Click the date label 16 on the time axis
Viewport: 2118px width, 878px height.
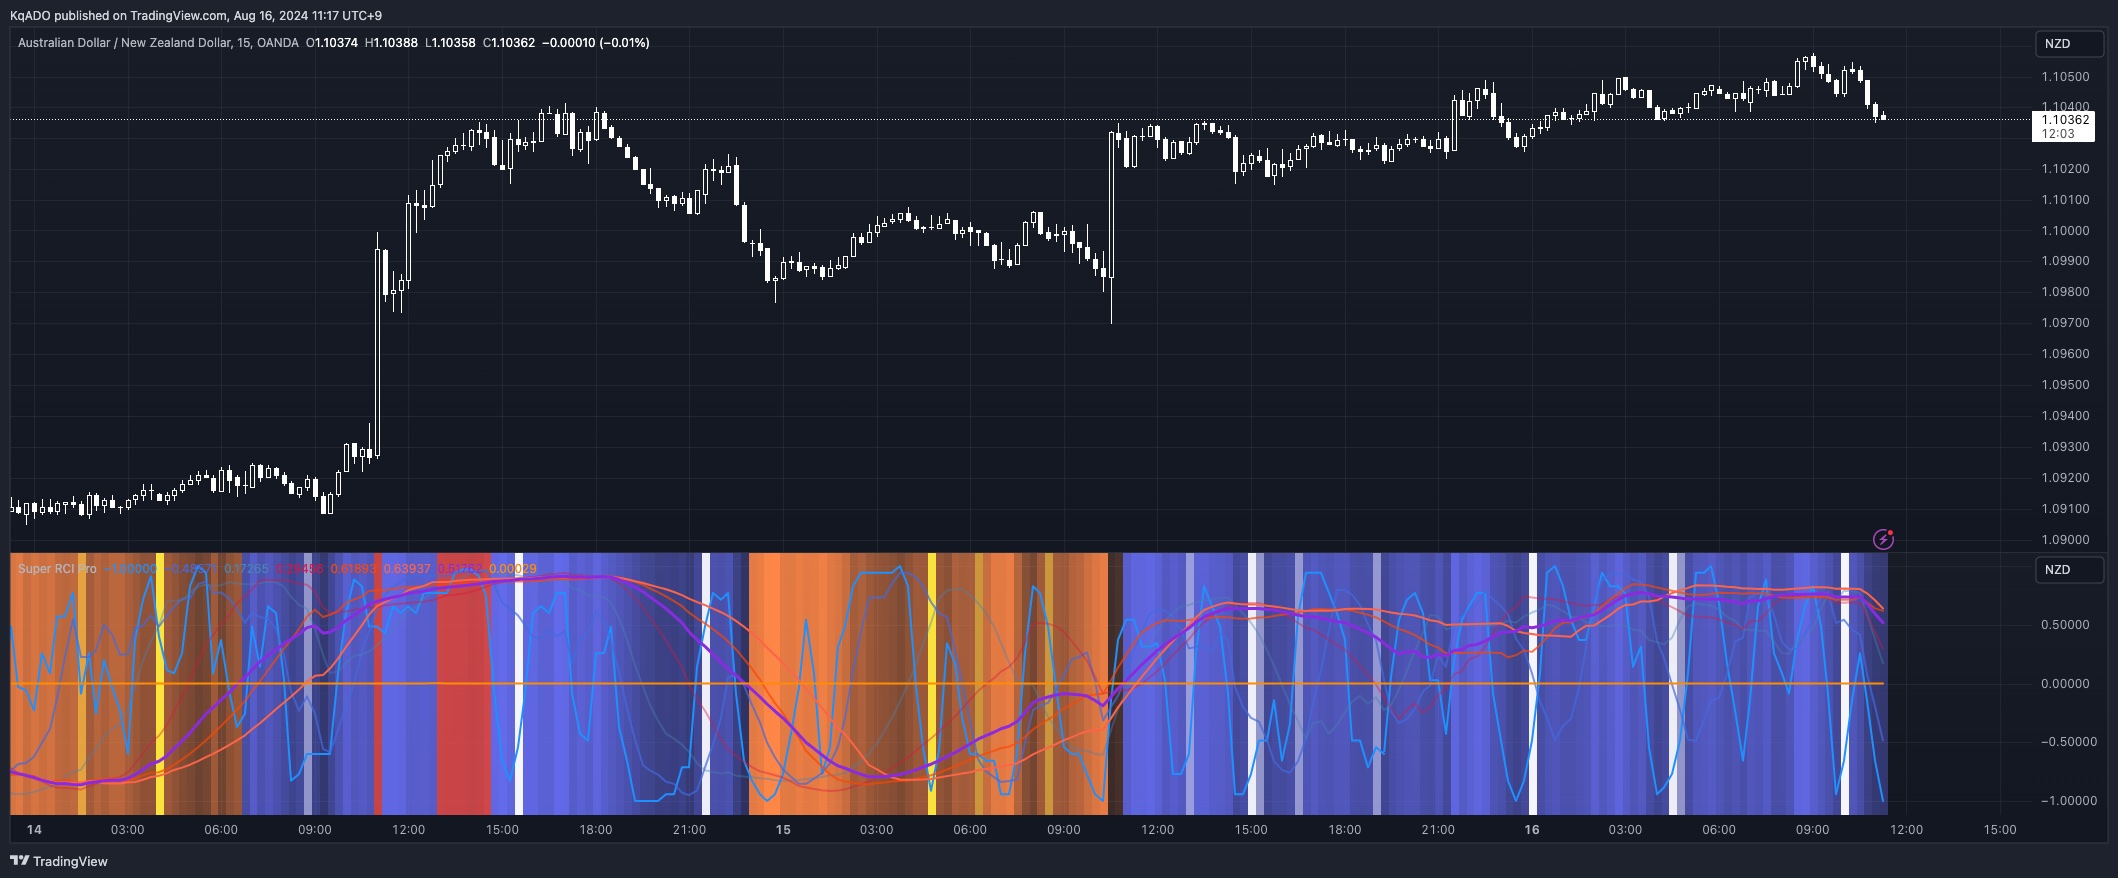point(1532,830)
